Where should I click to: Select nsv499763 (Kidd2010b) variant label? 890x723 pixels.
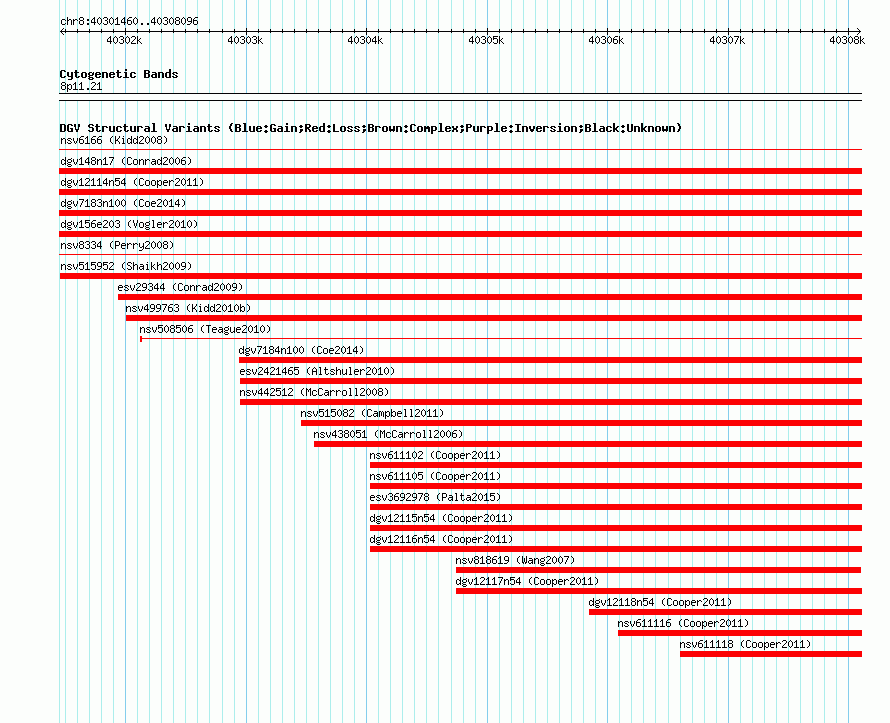pyautogui.click(x=188, y=308)
